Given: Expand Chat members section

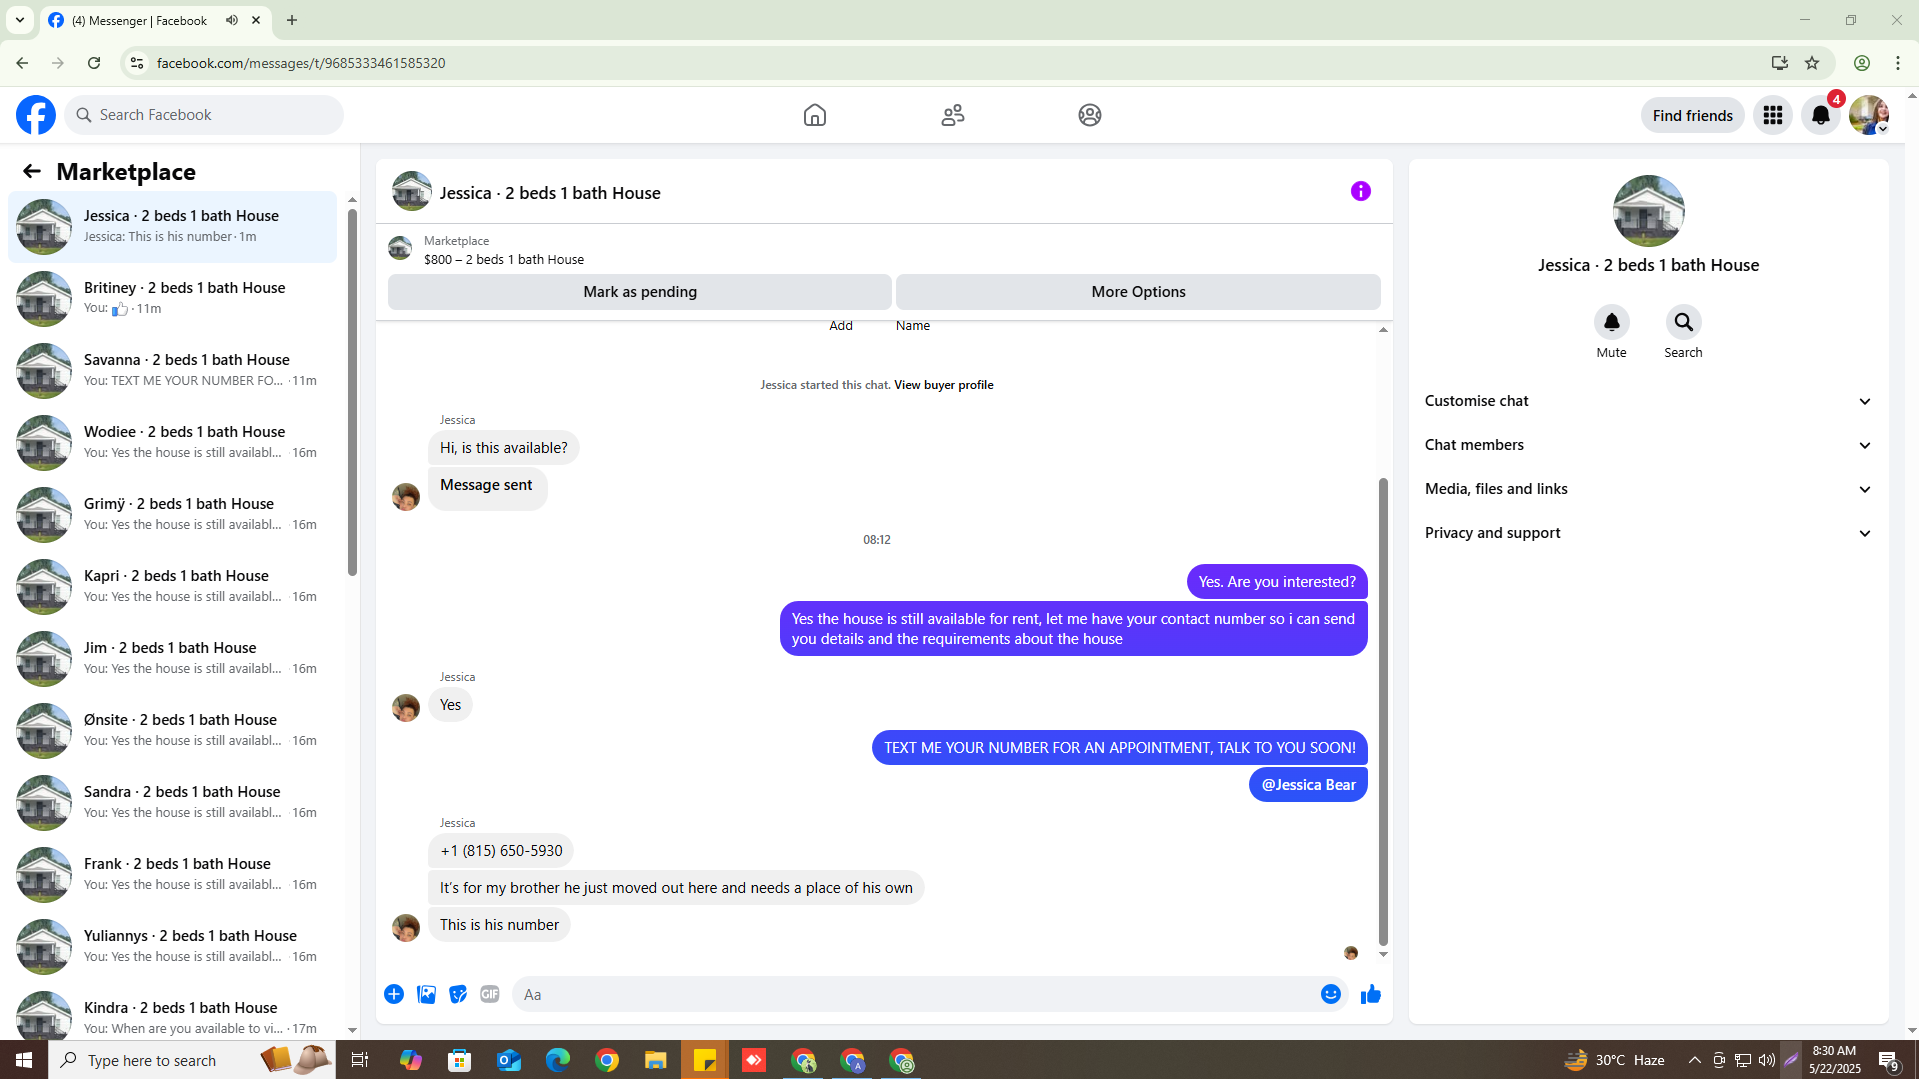Looking at the screenshot, I should (1648, 445).
